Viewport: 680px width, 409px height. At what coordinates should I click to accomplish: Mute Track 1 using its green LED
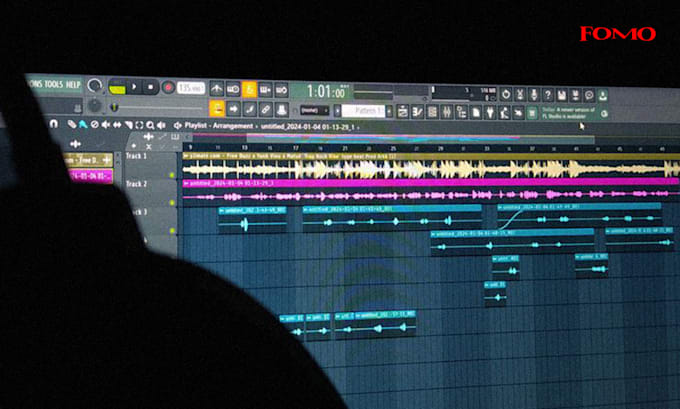click(x=172, y=175)
